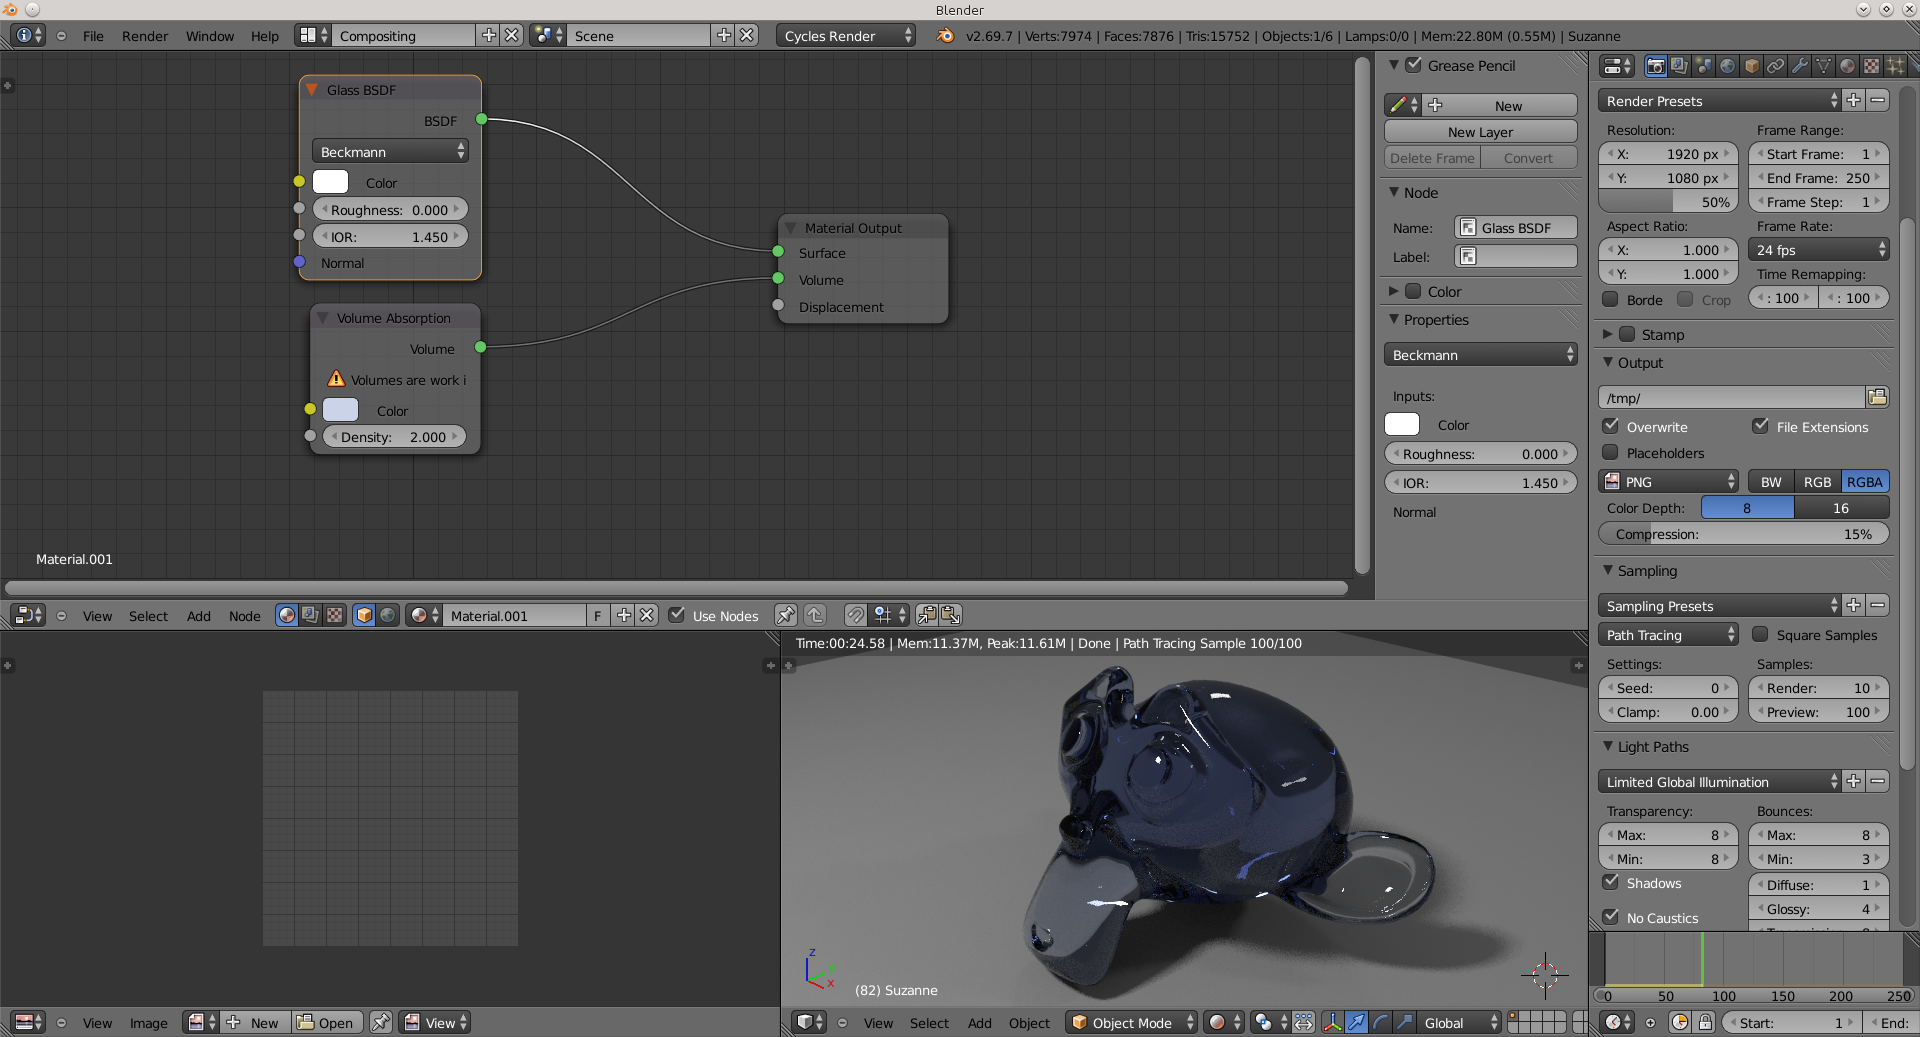Uncheck the Overwrite option
The width and height of the screenshot is (1920, 1037).
pyautogui.click(x=1611, y=426)
